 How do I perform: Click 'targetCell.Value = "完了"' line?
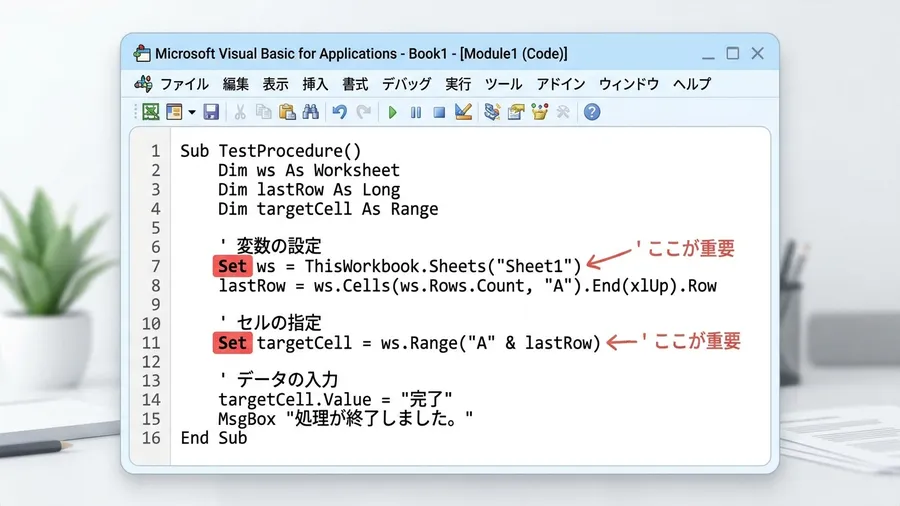point(335,399)
